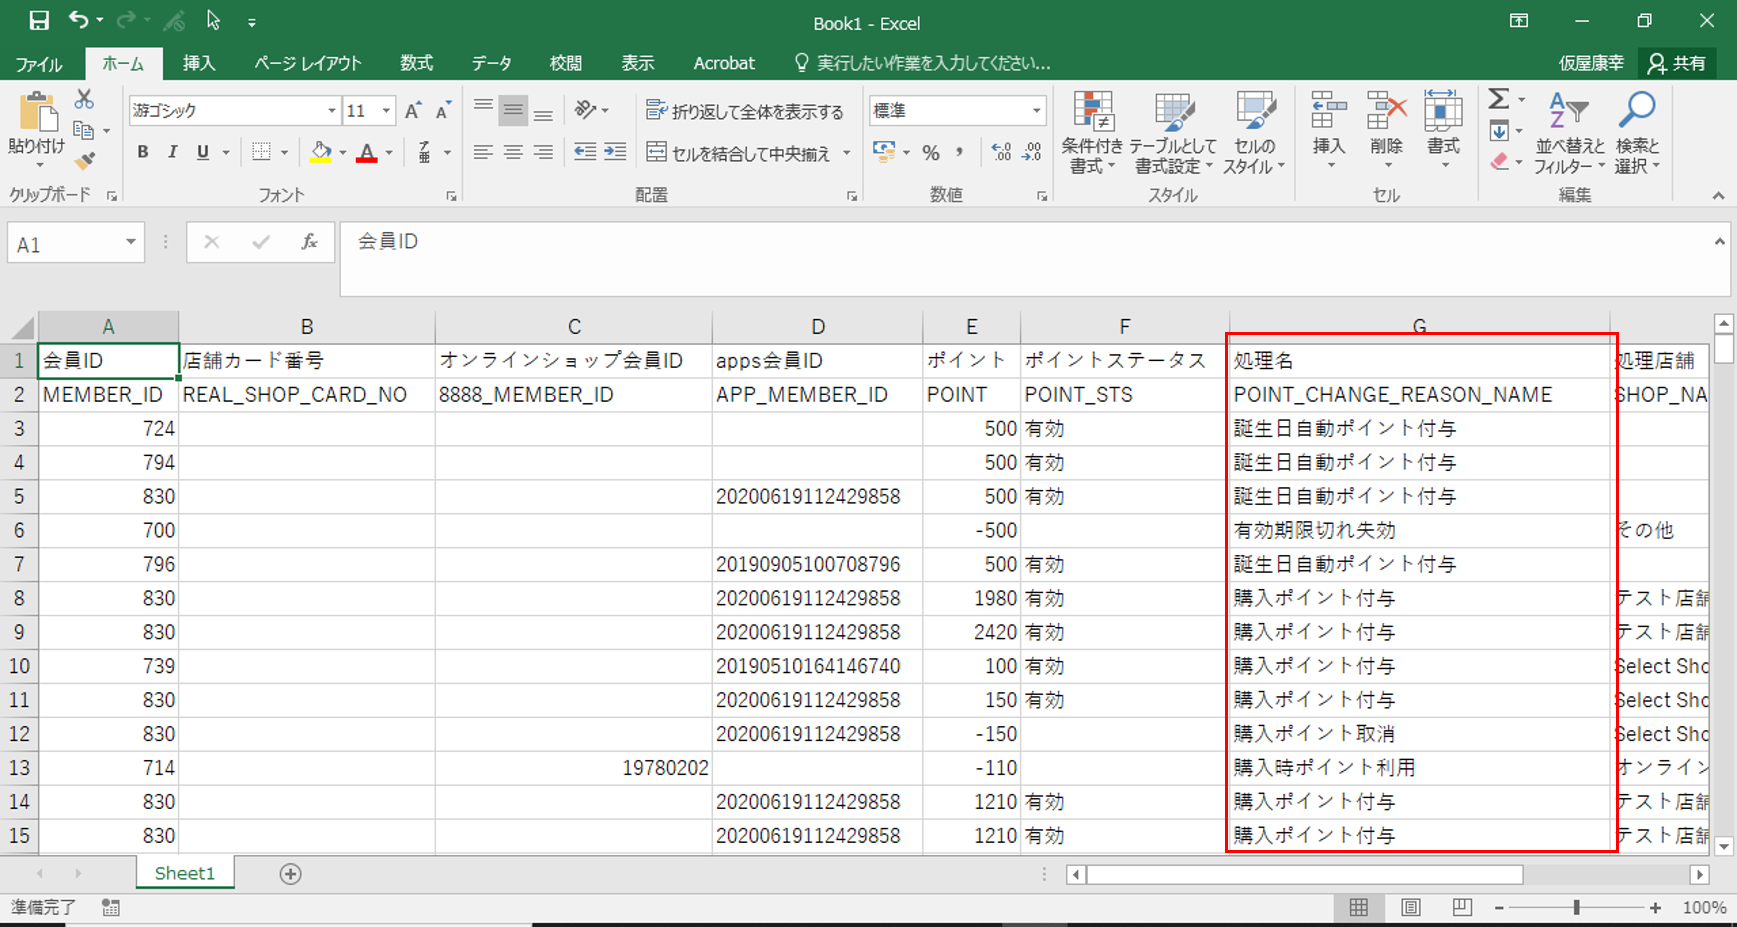Click the 共有 (Share) button
The image size is (1737, 927).
click(x=1677, y=63)
